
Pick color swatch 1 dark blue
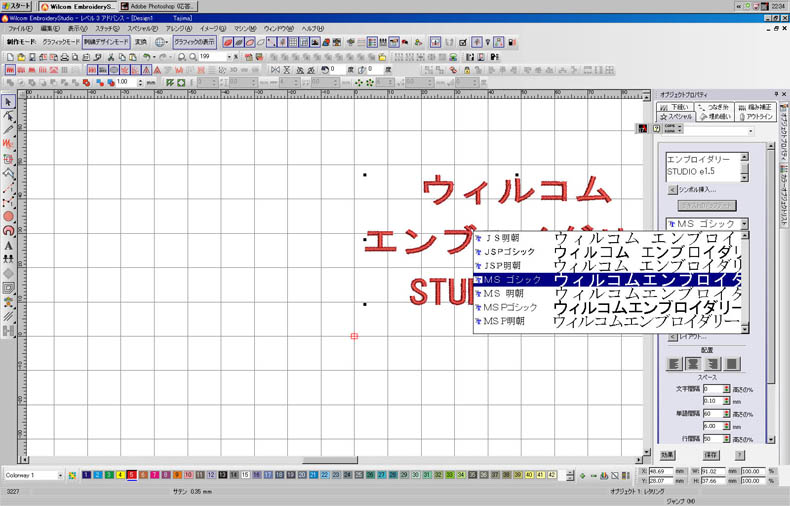(87, 475)
